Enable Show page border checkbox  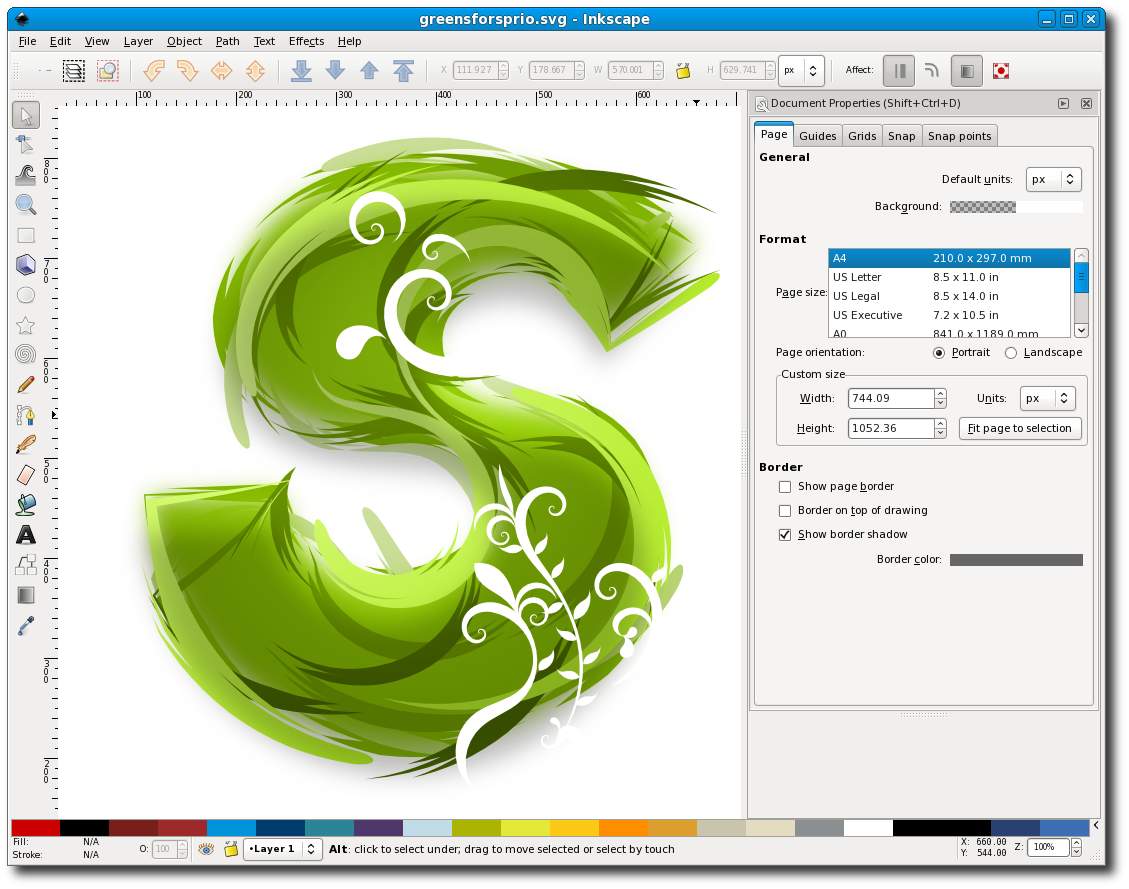pyautogui.click(x=785, y=487)
